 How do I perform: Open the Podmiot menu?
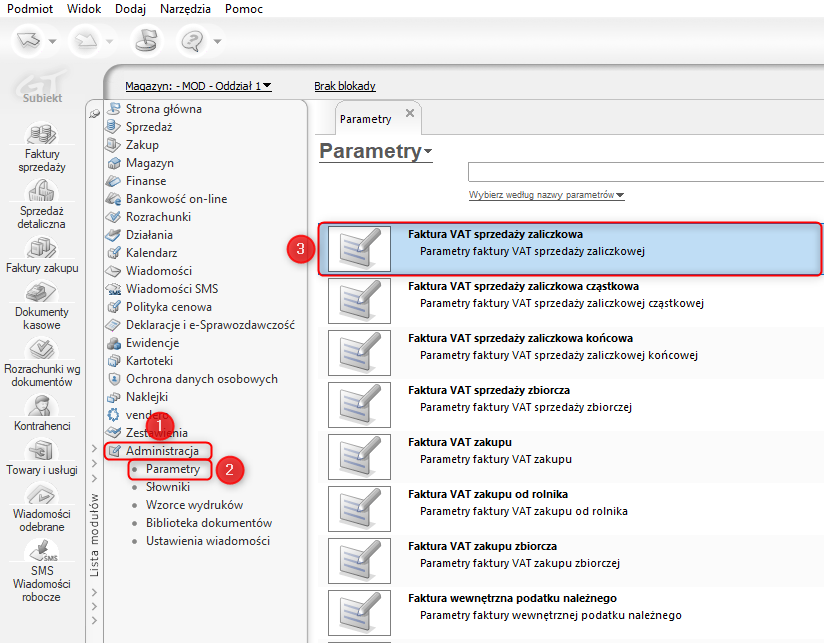point(30,9)
